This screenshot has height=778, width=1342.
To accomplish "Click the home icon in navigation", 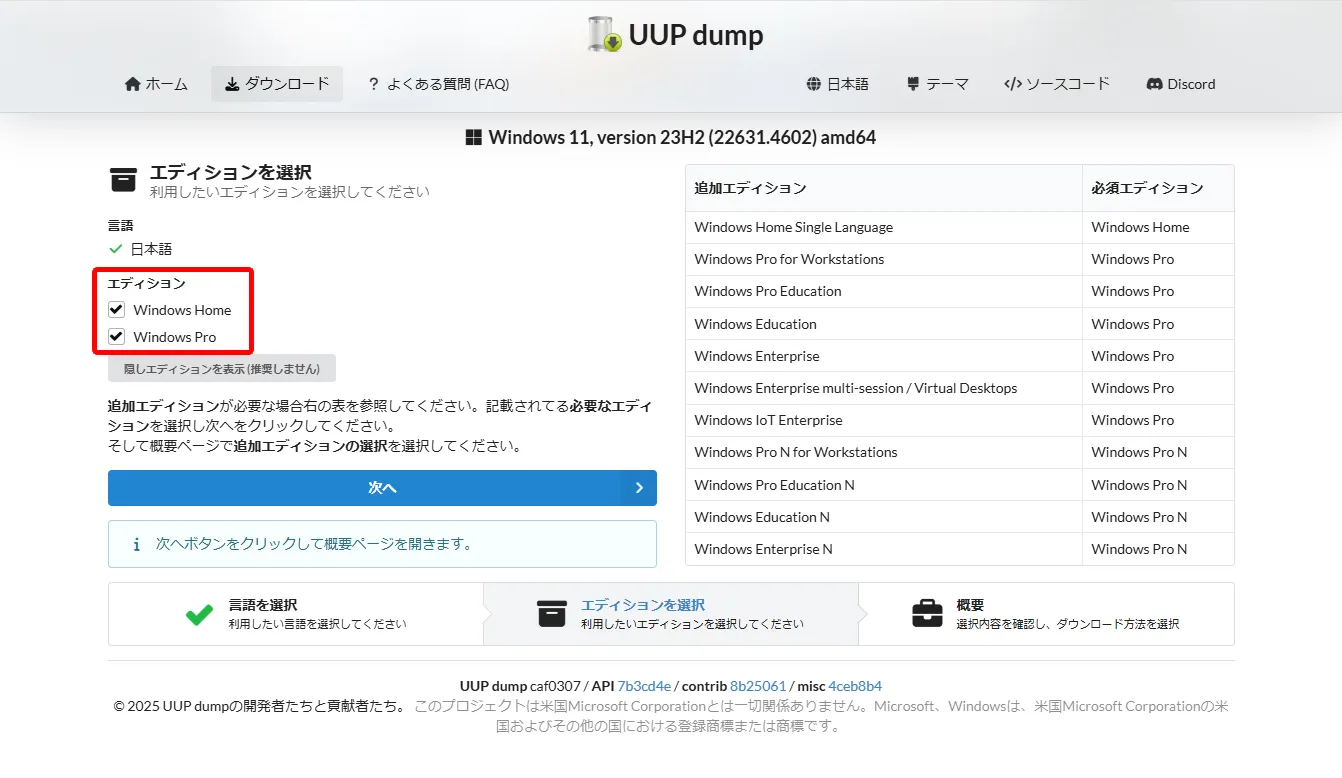I will 132,84.
